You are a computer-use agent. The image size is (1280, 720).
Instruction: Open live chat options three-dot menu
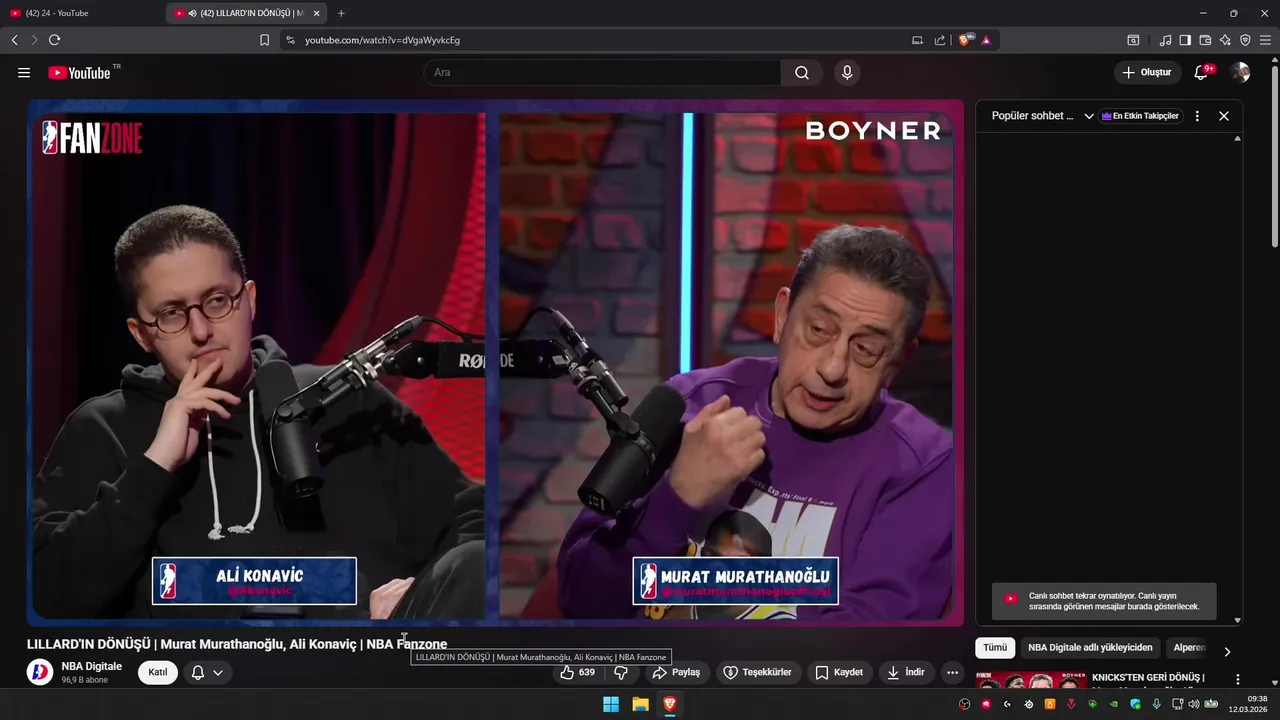(x=1197, y=116)
